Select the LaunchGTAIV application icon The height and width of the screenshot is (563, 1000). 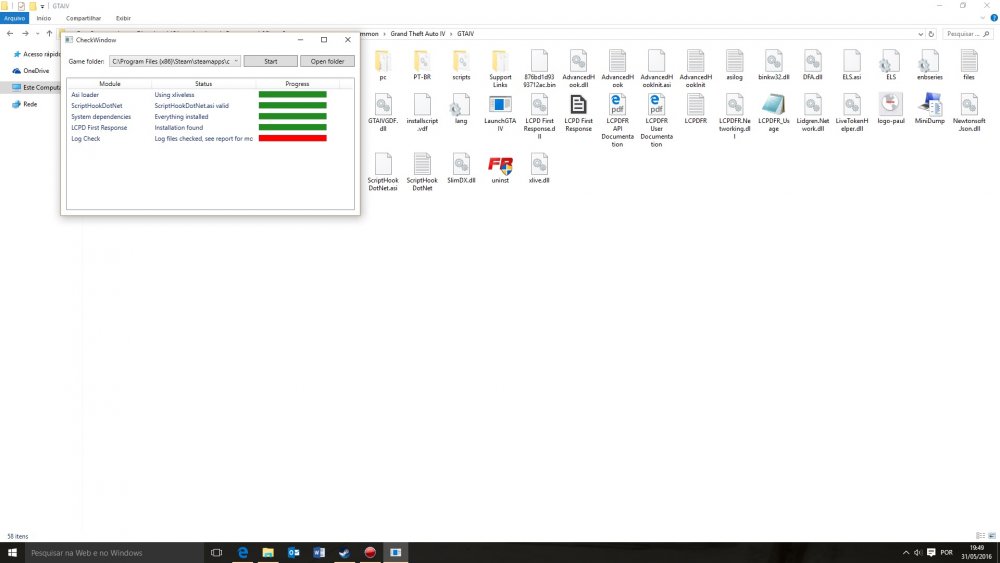coord(500,112)
